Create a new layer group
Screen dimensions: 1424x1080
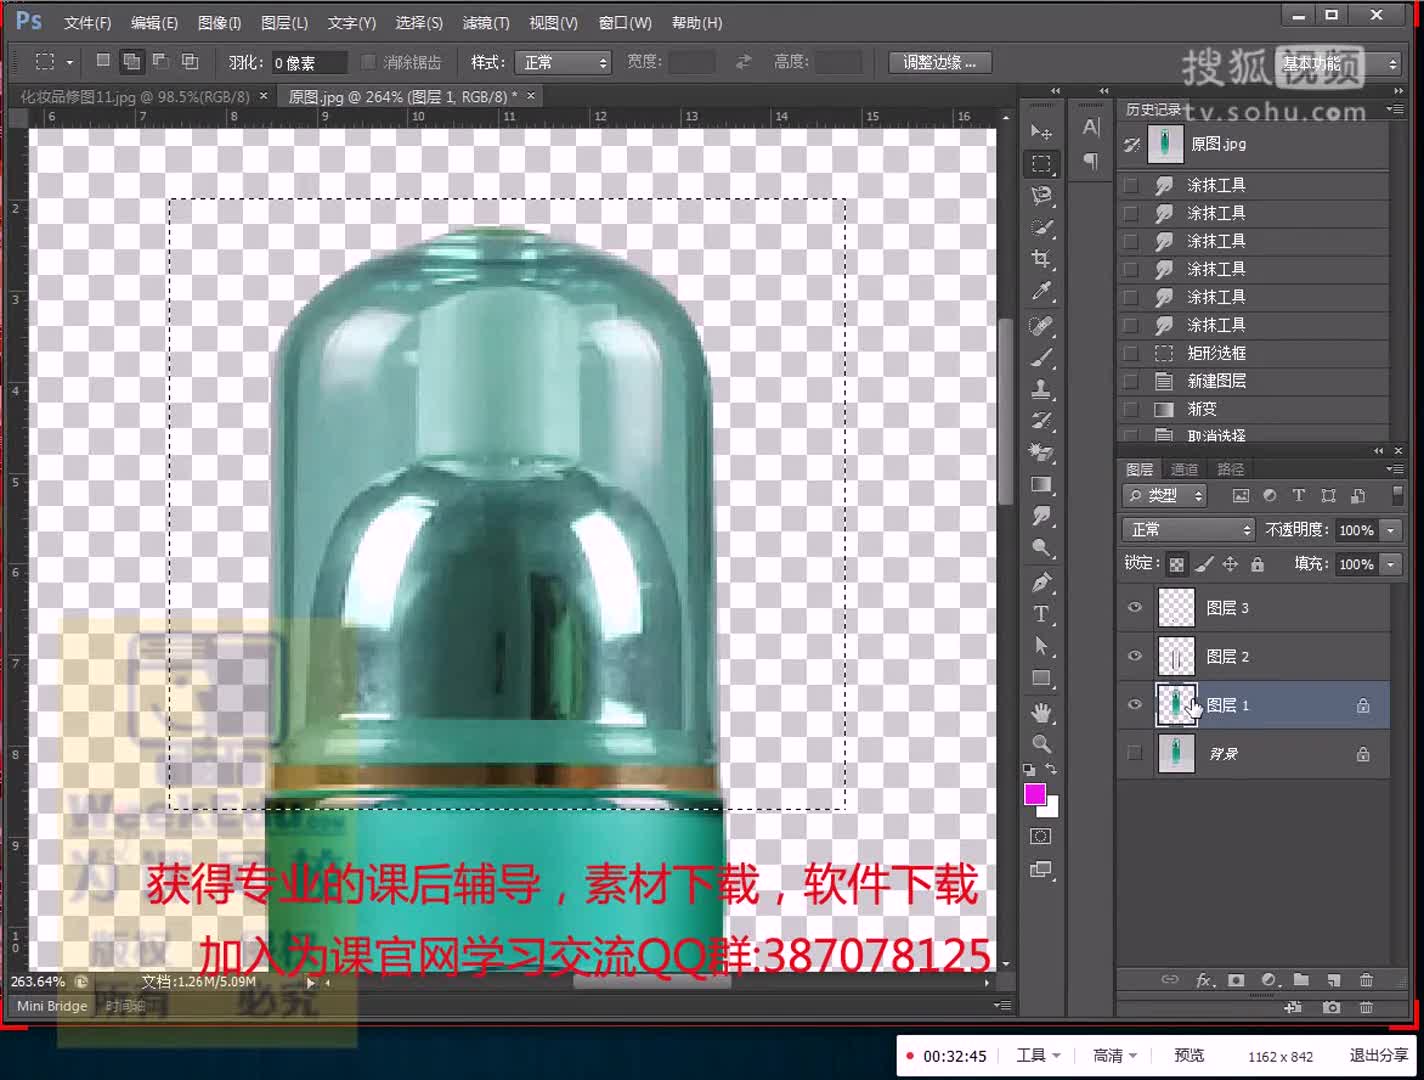tap(1301, 980)
